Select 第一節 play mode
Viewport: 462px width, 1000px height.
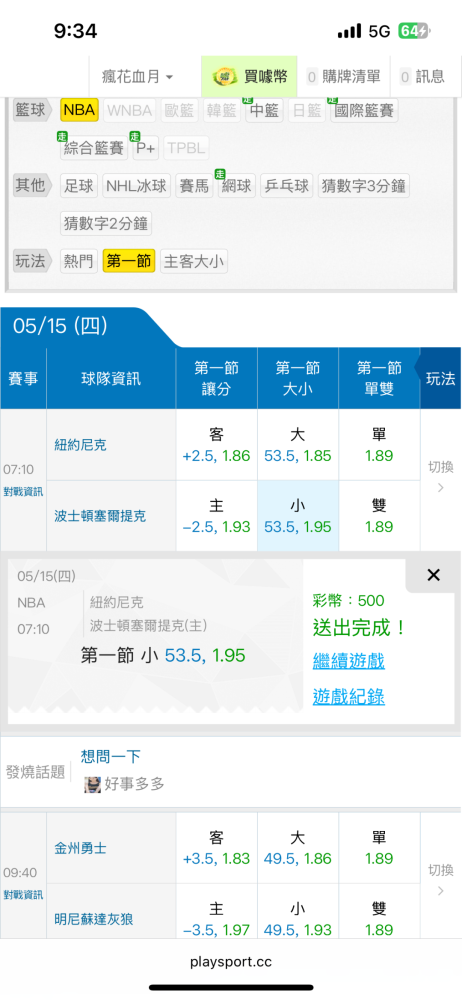[129, 261]
